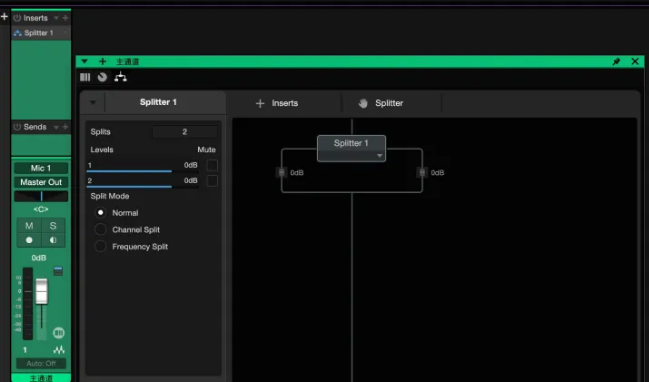Add a send with the Sends plus icon
This screenshot has width=649, height=382.
coord(65,127)
